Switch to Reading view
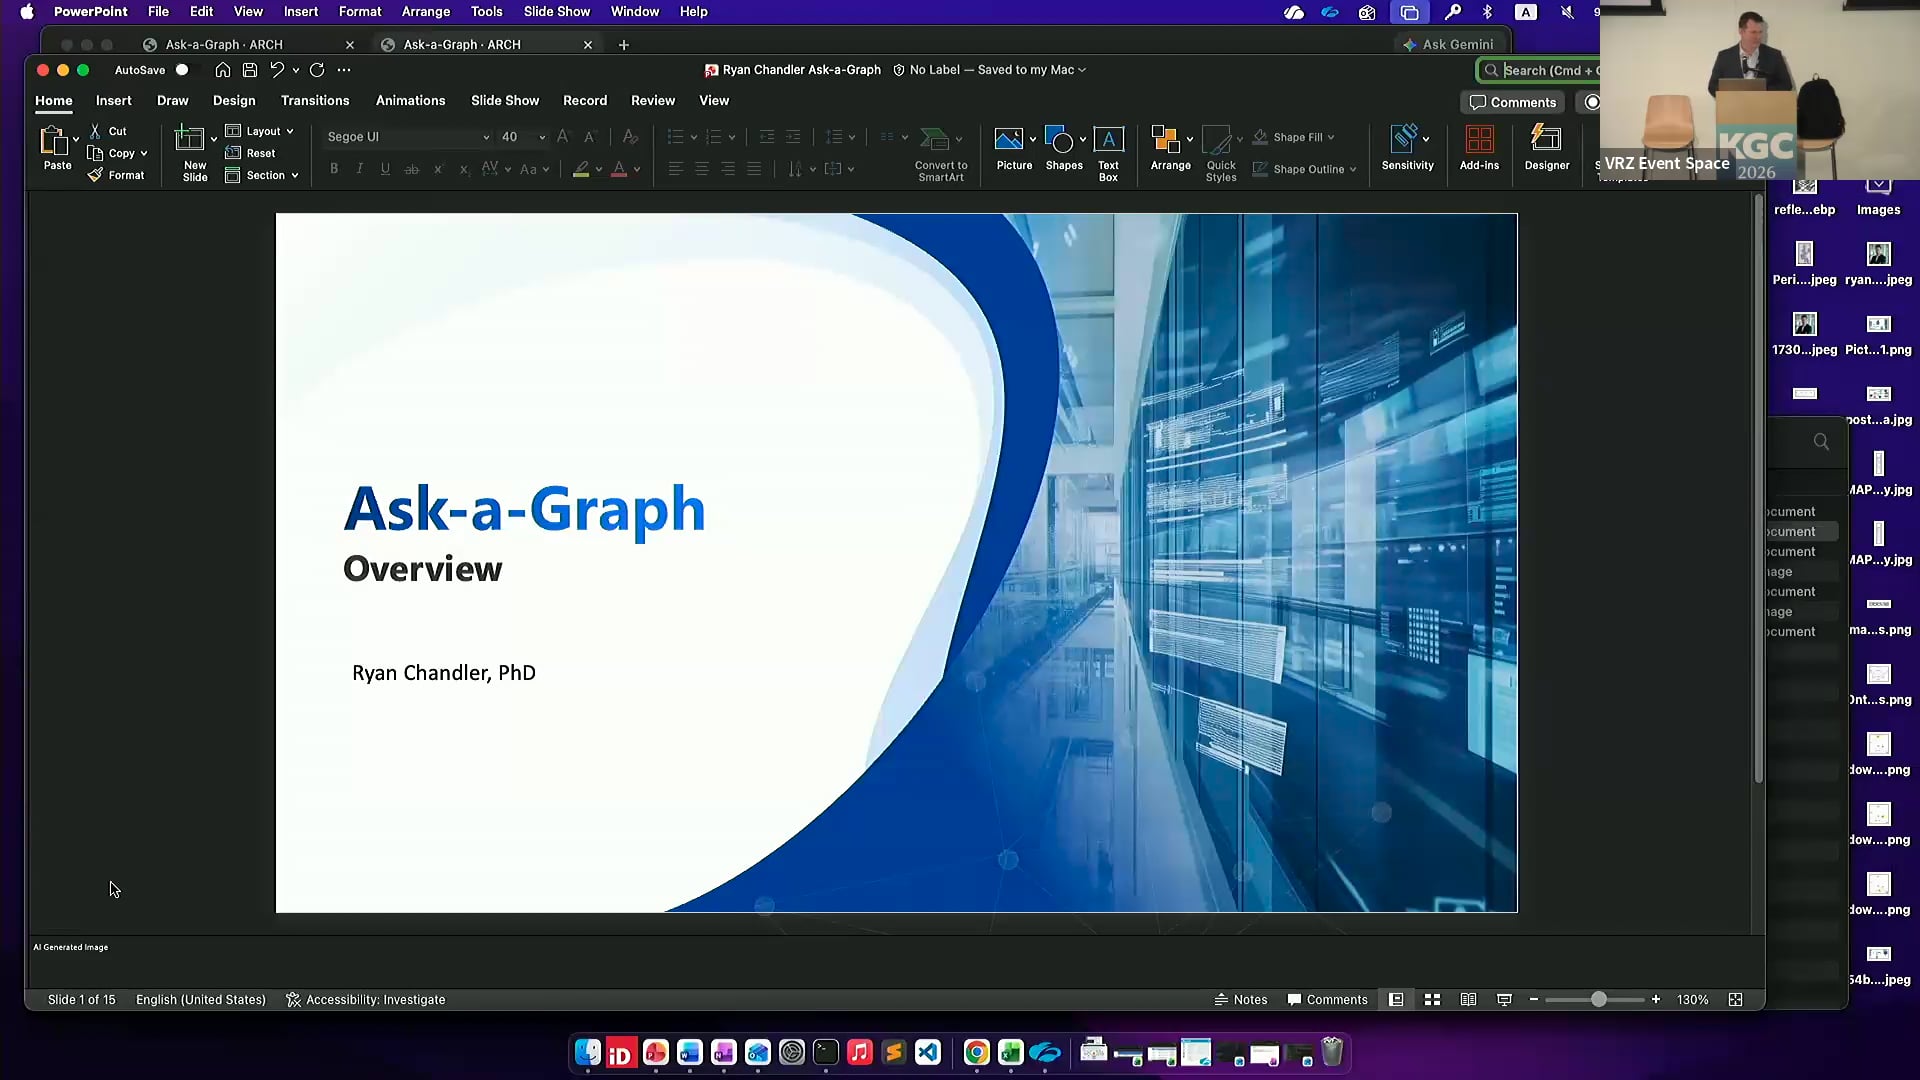1920x1080 pixels. [x=1468, y=1000]
